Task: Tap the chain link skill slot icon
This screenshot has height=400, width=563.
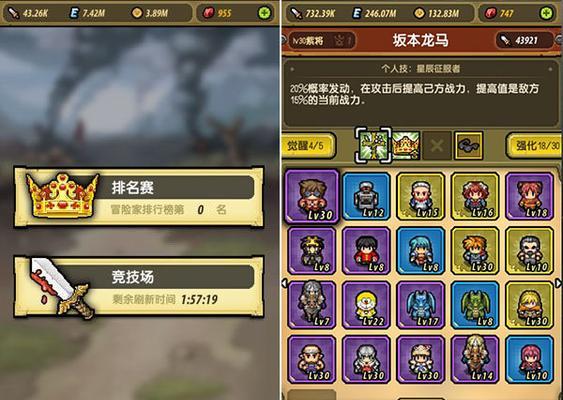Action: (x=469, y=145)
